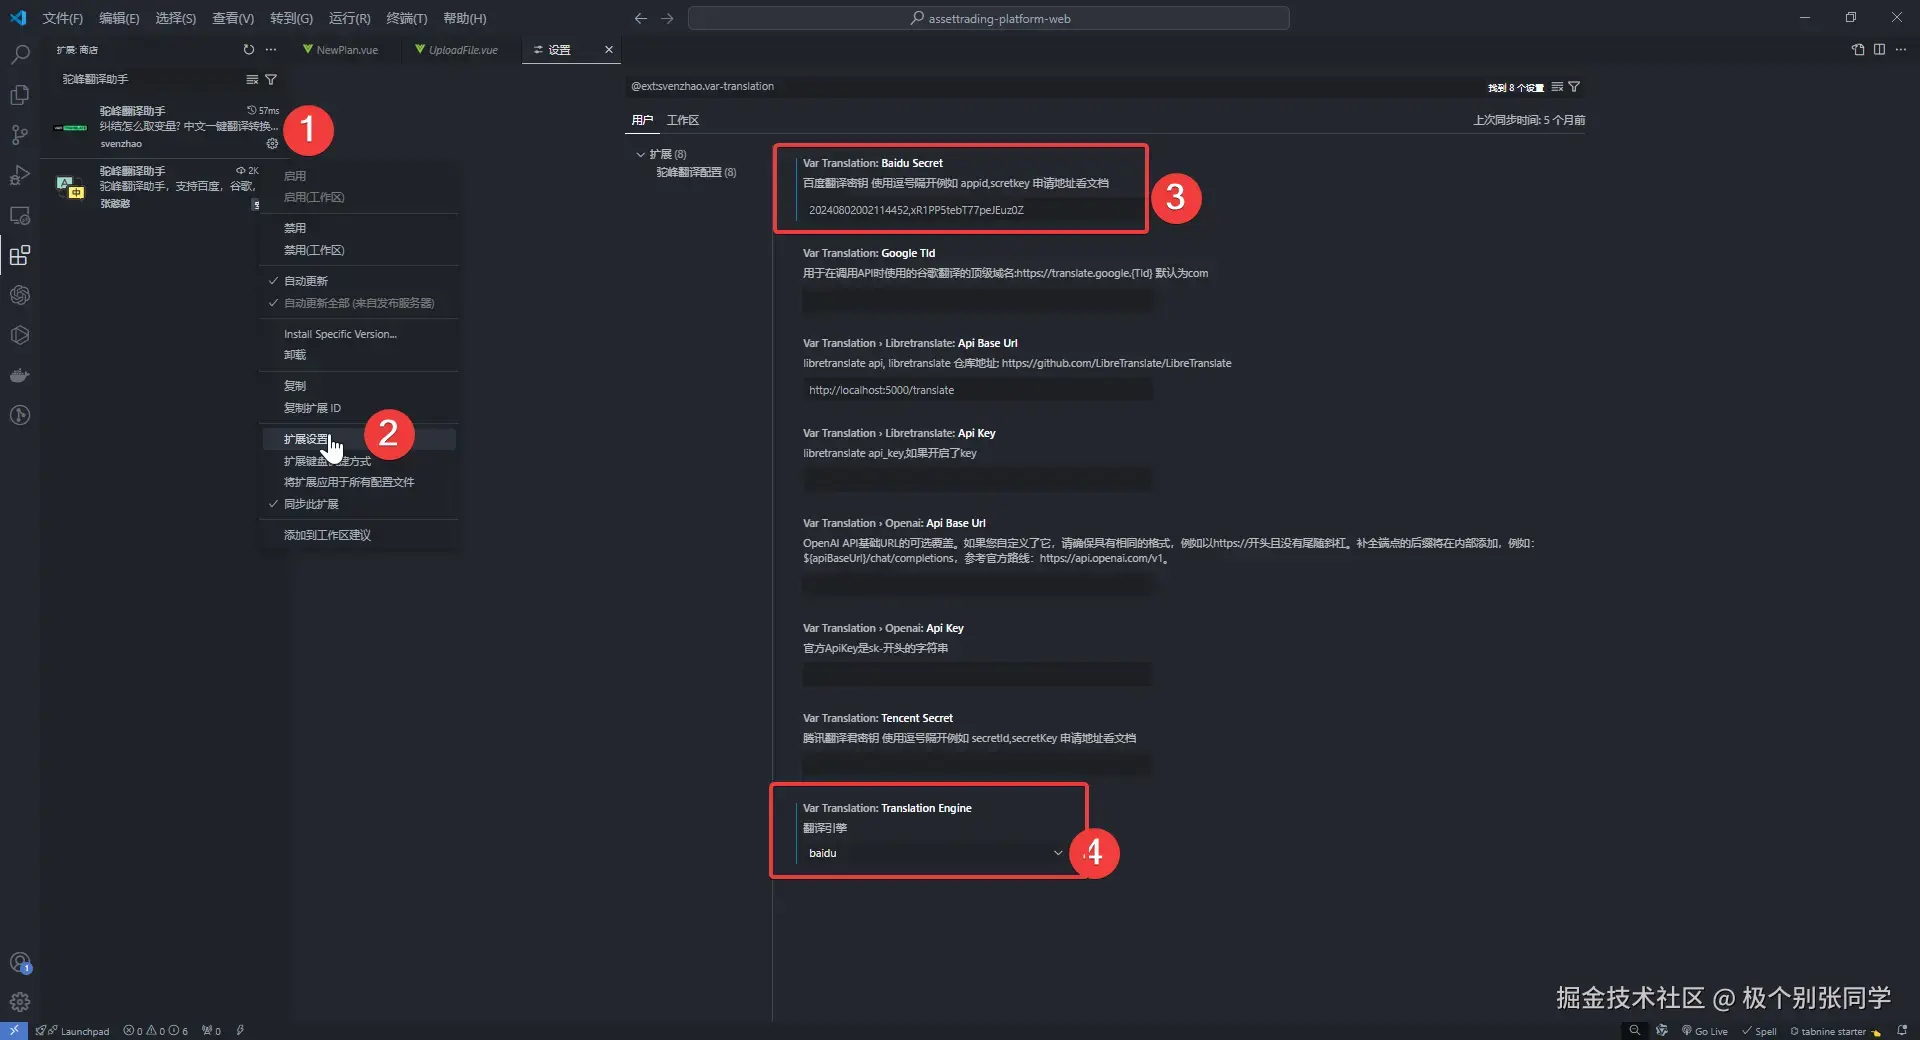The height and width of the screenshot is (1040, 1920).
Task: Open the 查看(V) menu
Action: coord(233,18)
